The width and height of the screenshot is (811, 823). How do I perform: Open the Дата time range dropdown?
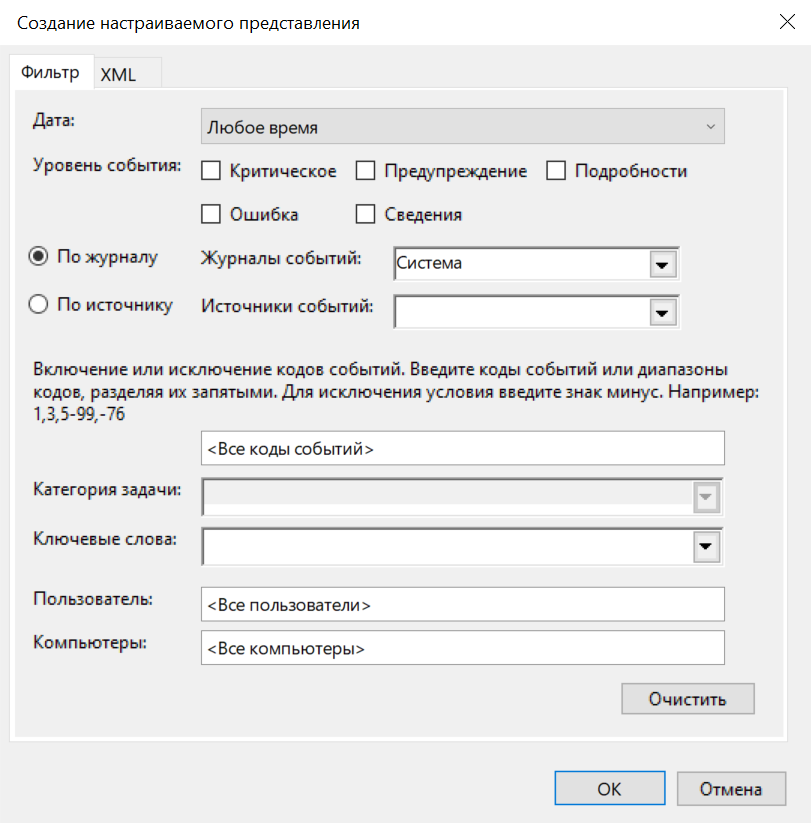pos(462,127)
